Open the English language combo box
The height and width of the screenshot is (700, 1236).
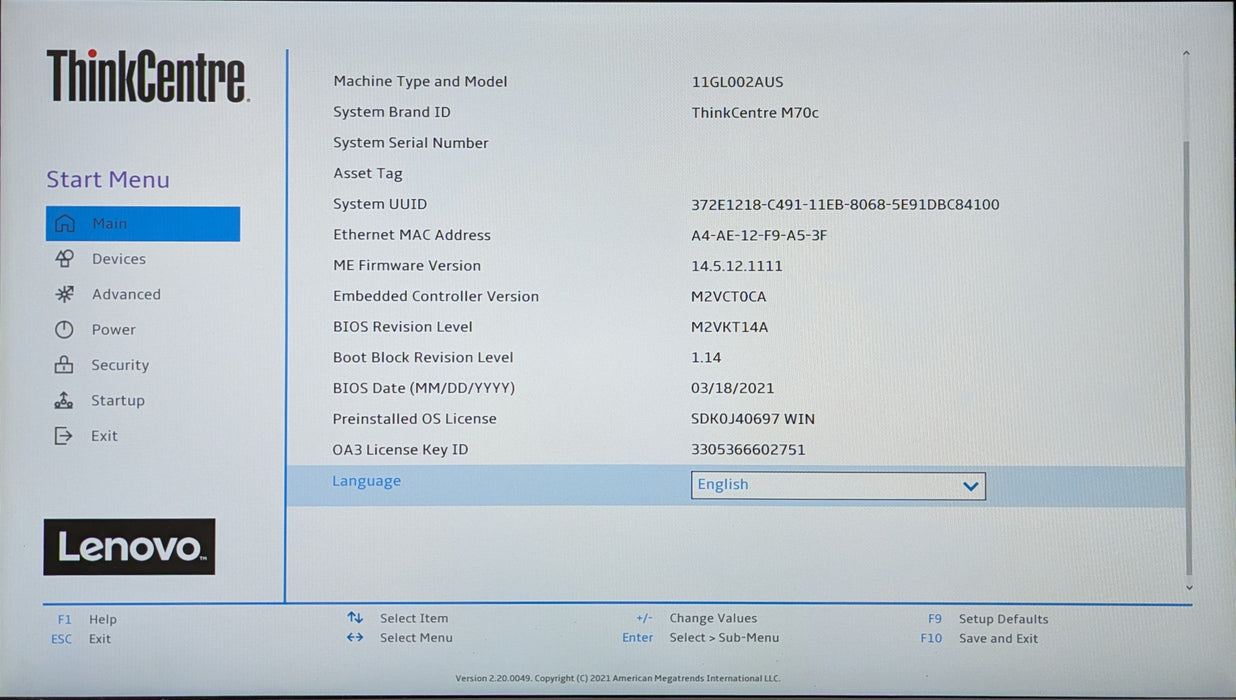(838, 486)
